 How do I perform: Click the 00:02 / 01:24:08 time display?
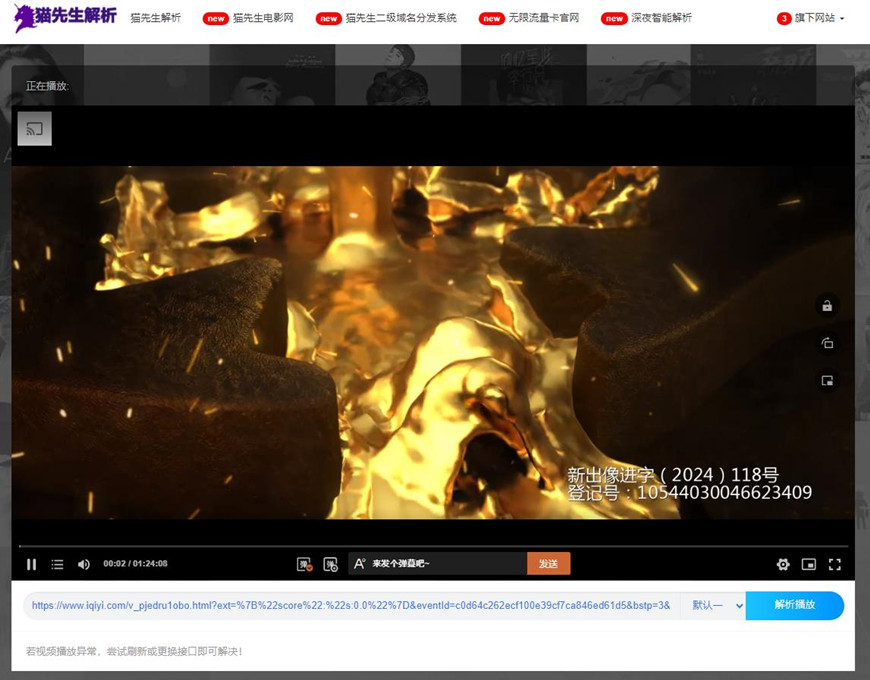(135, 564)
